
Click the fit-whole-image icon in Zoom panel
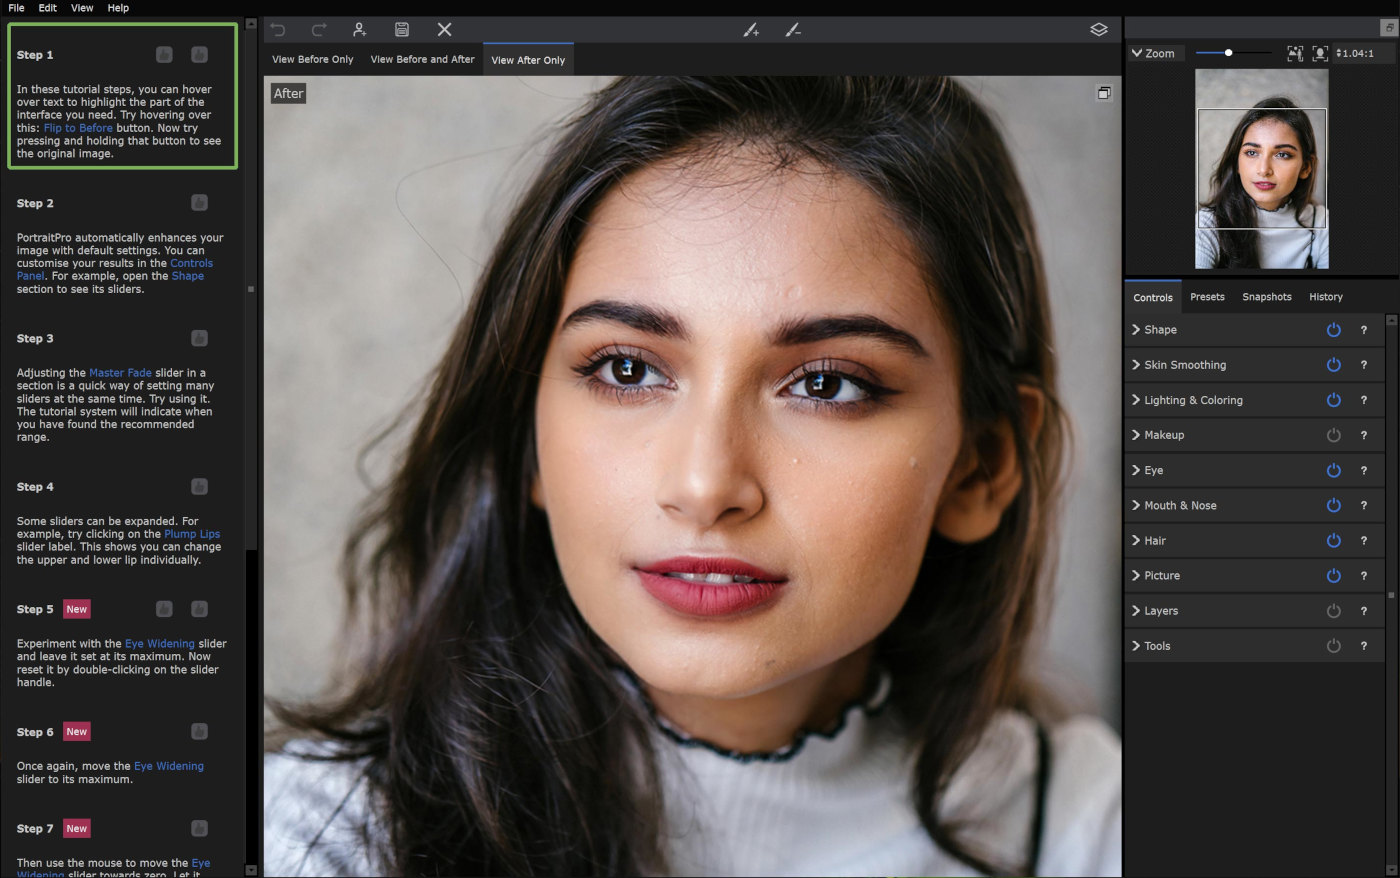pos(1294,53)
